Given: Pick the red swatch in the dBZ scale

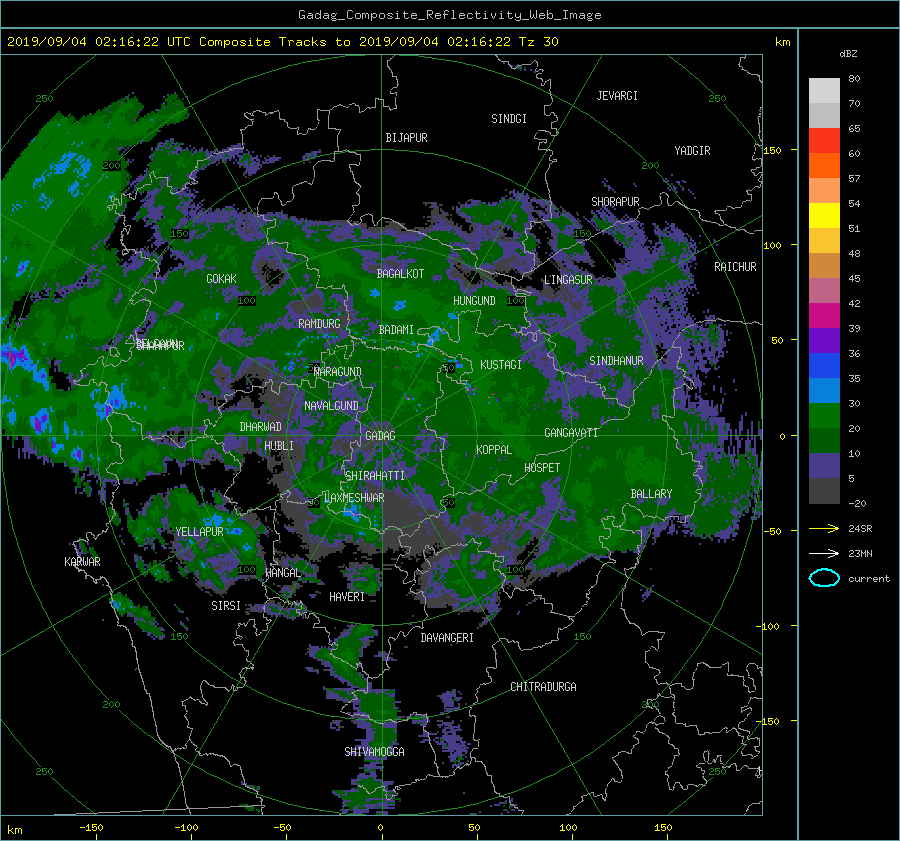Looking at the screenshot, I should tap(824, 140).
